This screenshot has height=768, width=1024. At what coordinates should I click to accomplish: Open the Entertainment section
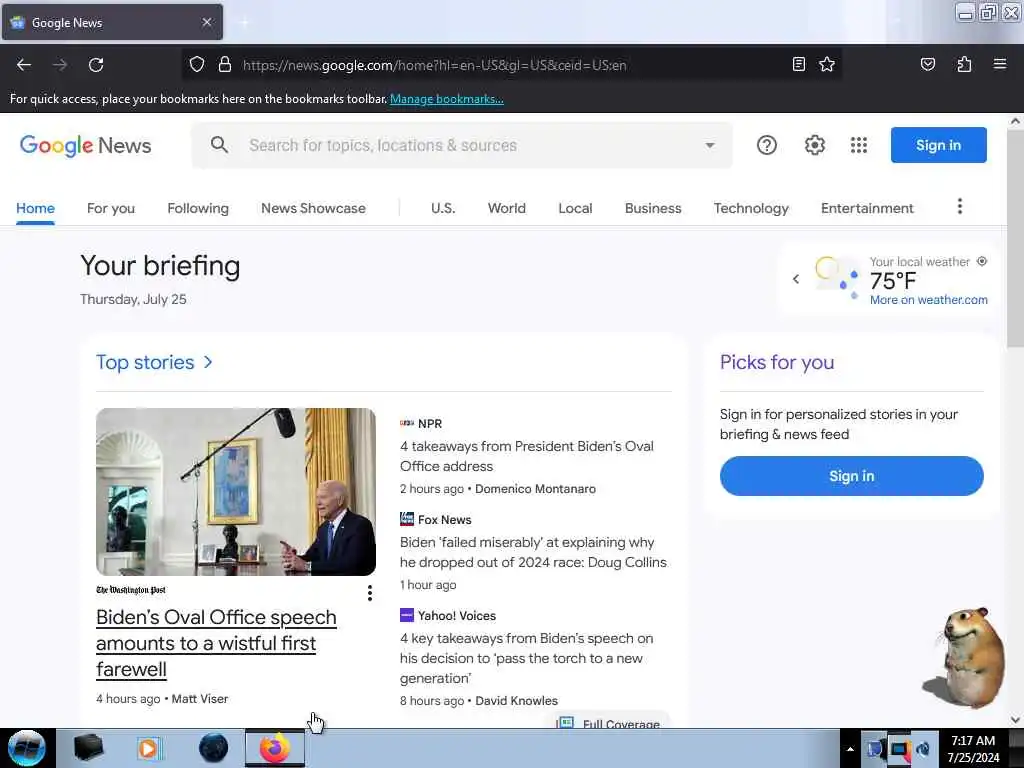(x=867, y=208)
